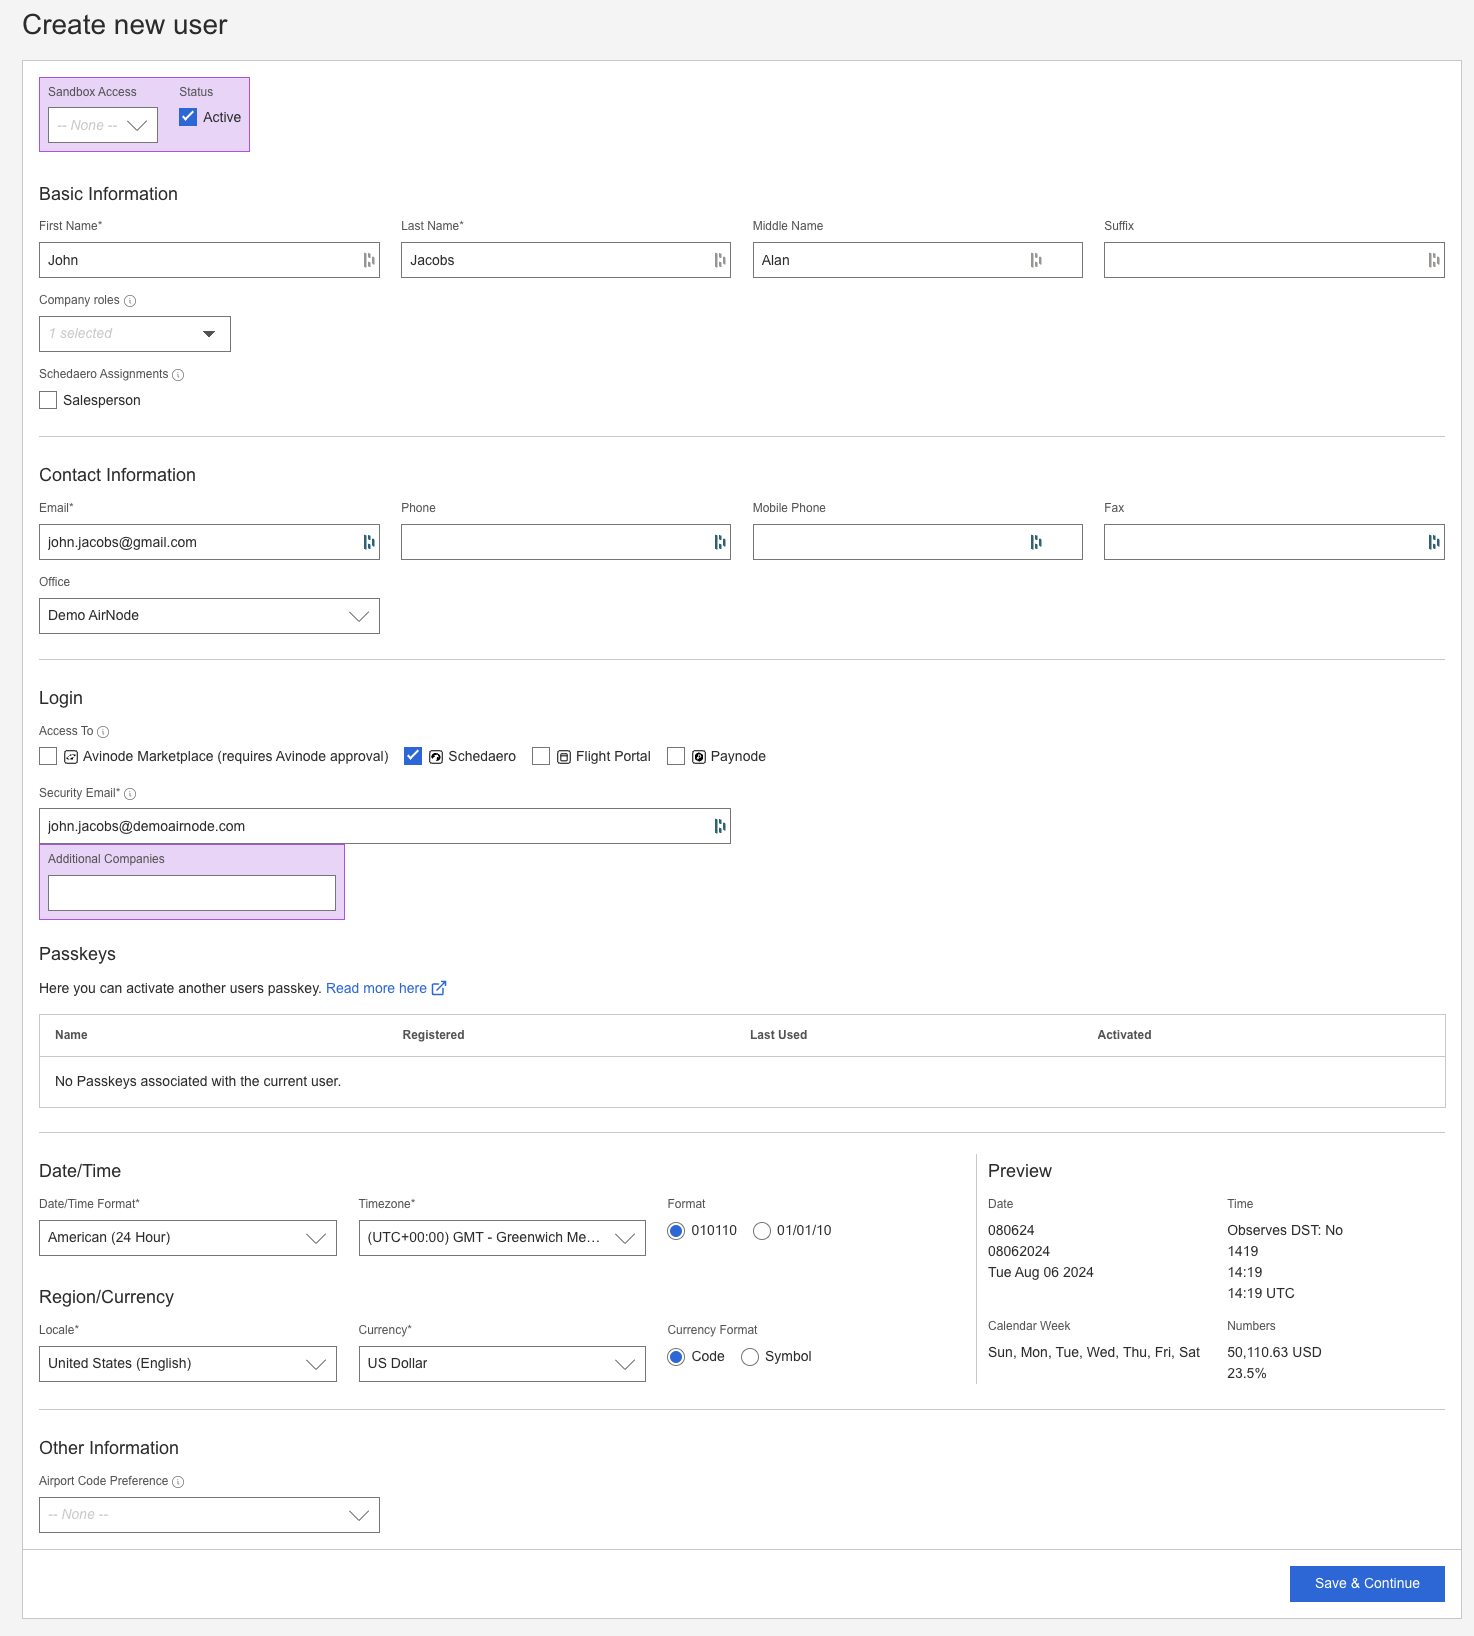Click the Fax input field

coord(1274,542)
